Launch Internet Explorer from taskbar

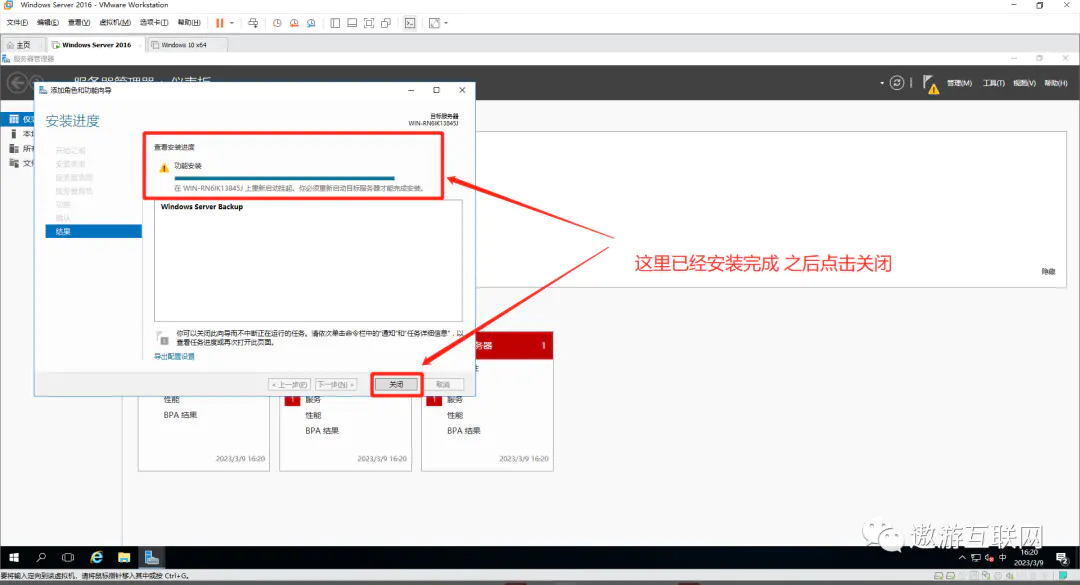coord(96,557)
